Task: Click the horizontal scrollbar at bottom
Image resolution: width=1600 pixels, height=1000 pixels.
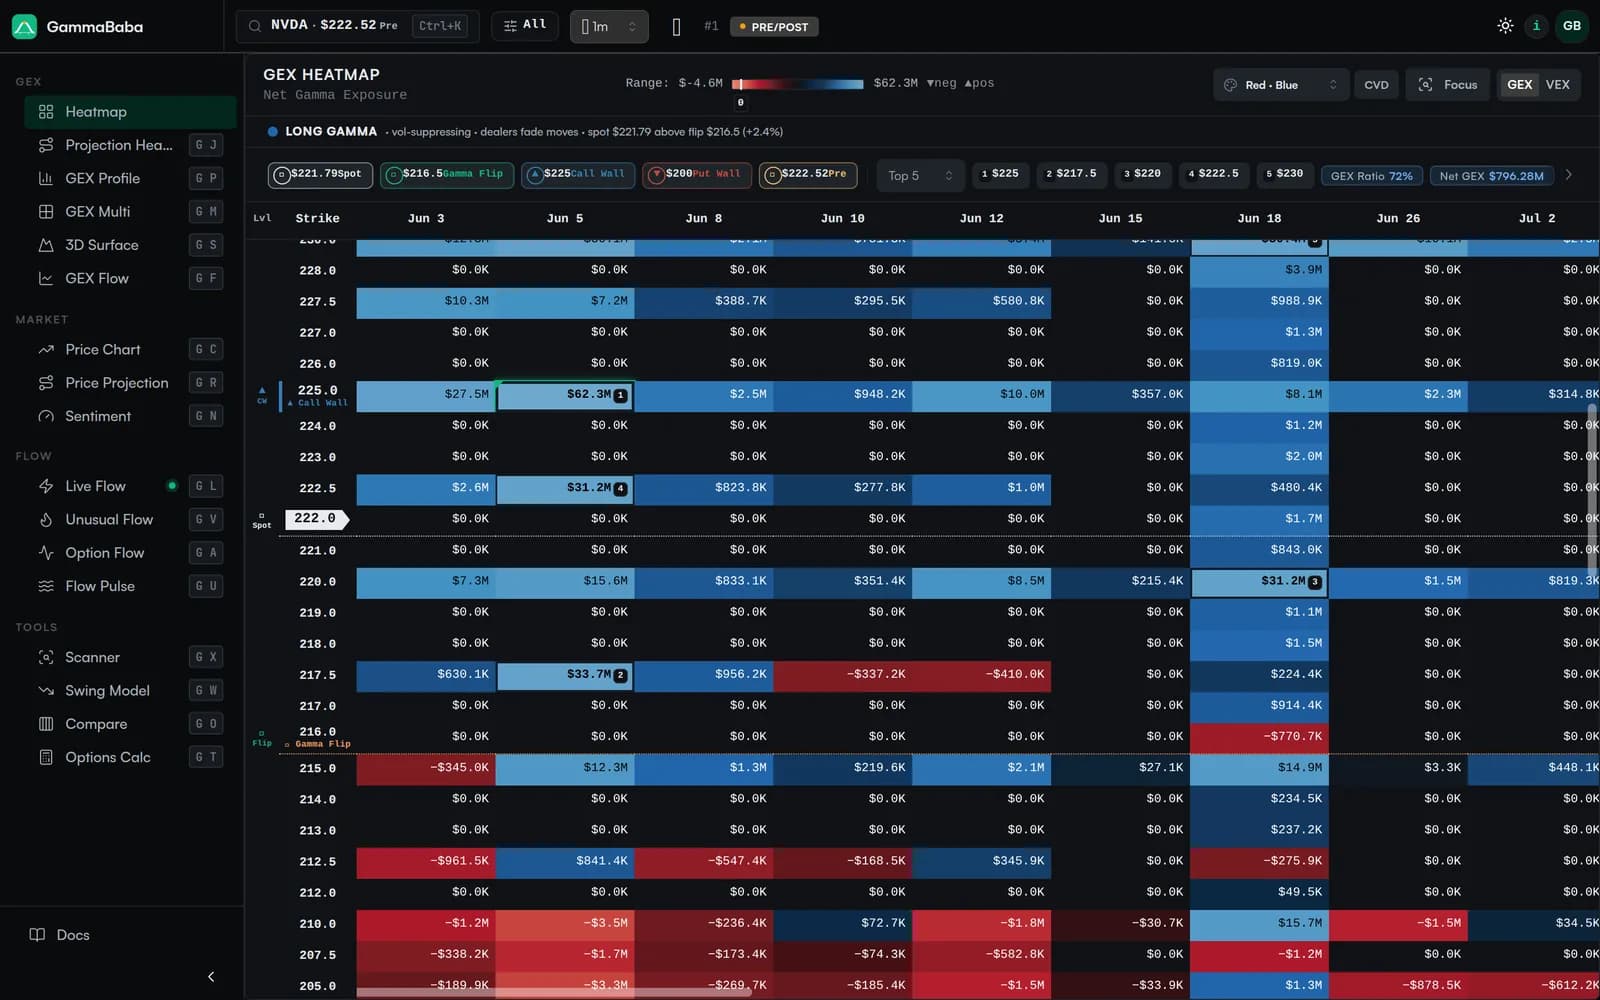Action: (556, 992)
